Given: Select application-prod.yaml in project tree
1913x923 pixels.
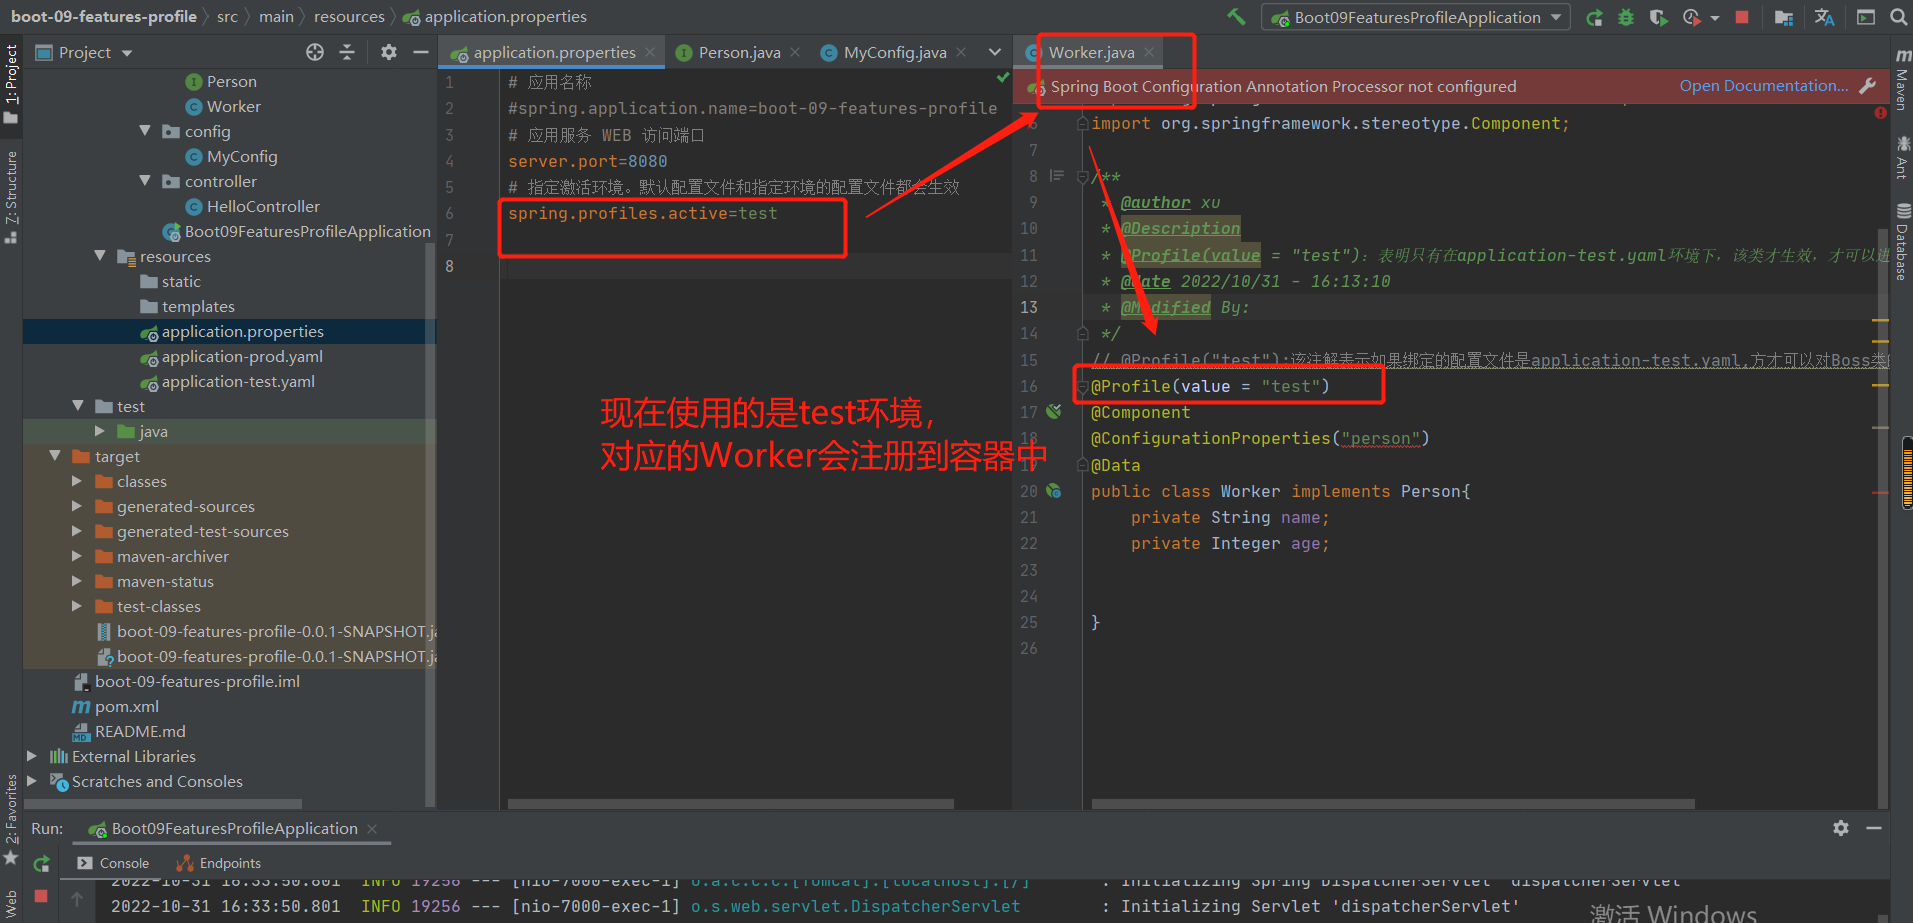Looking at the screenshot, I should pos(242,356).
